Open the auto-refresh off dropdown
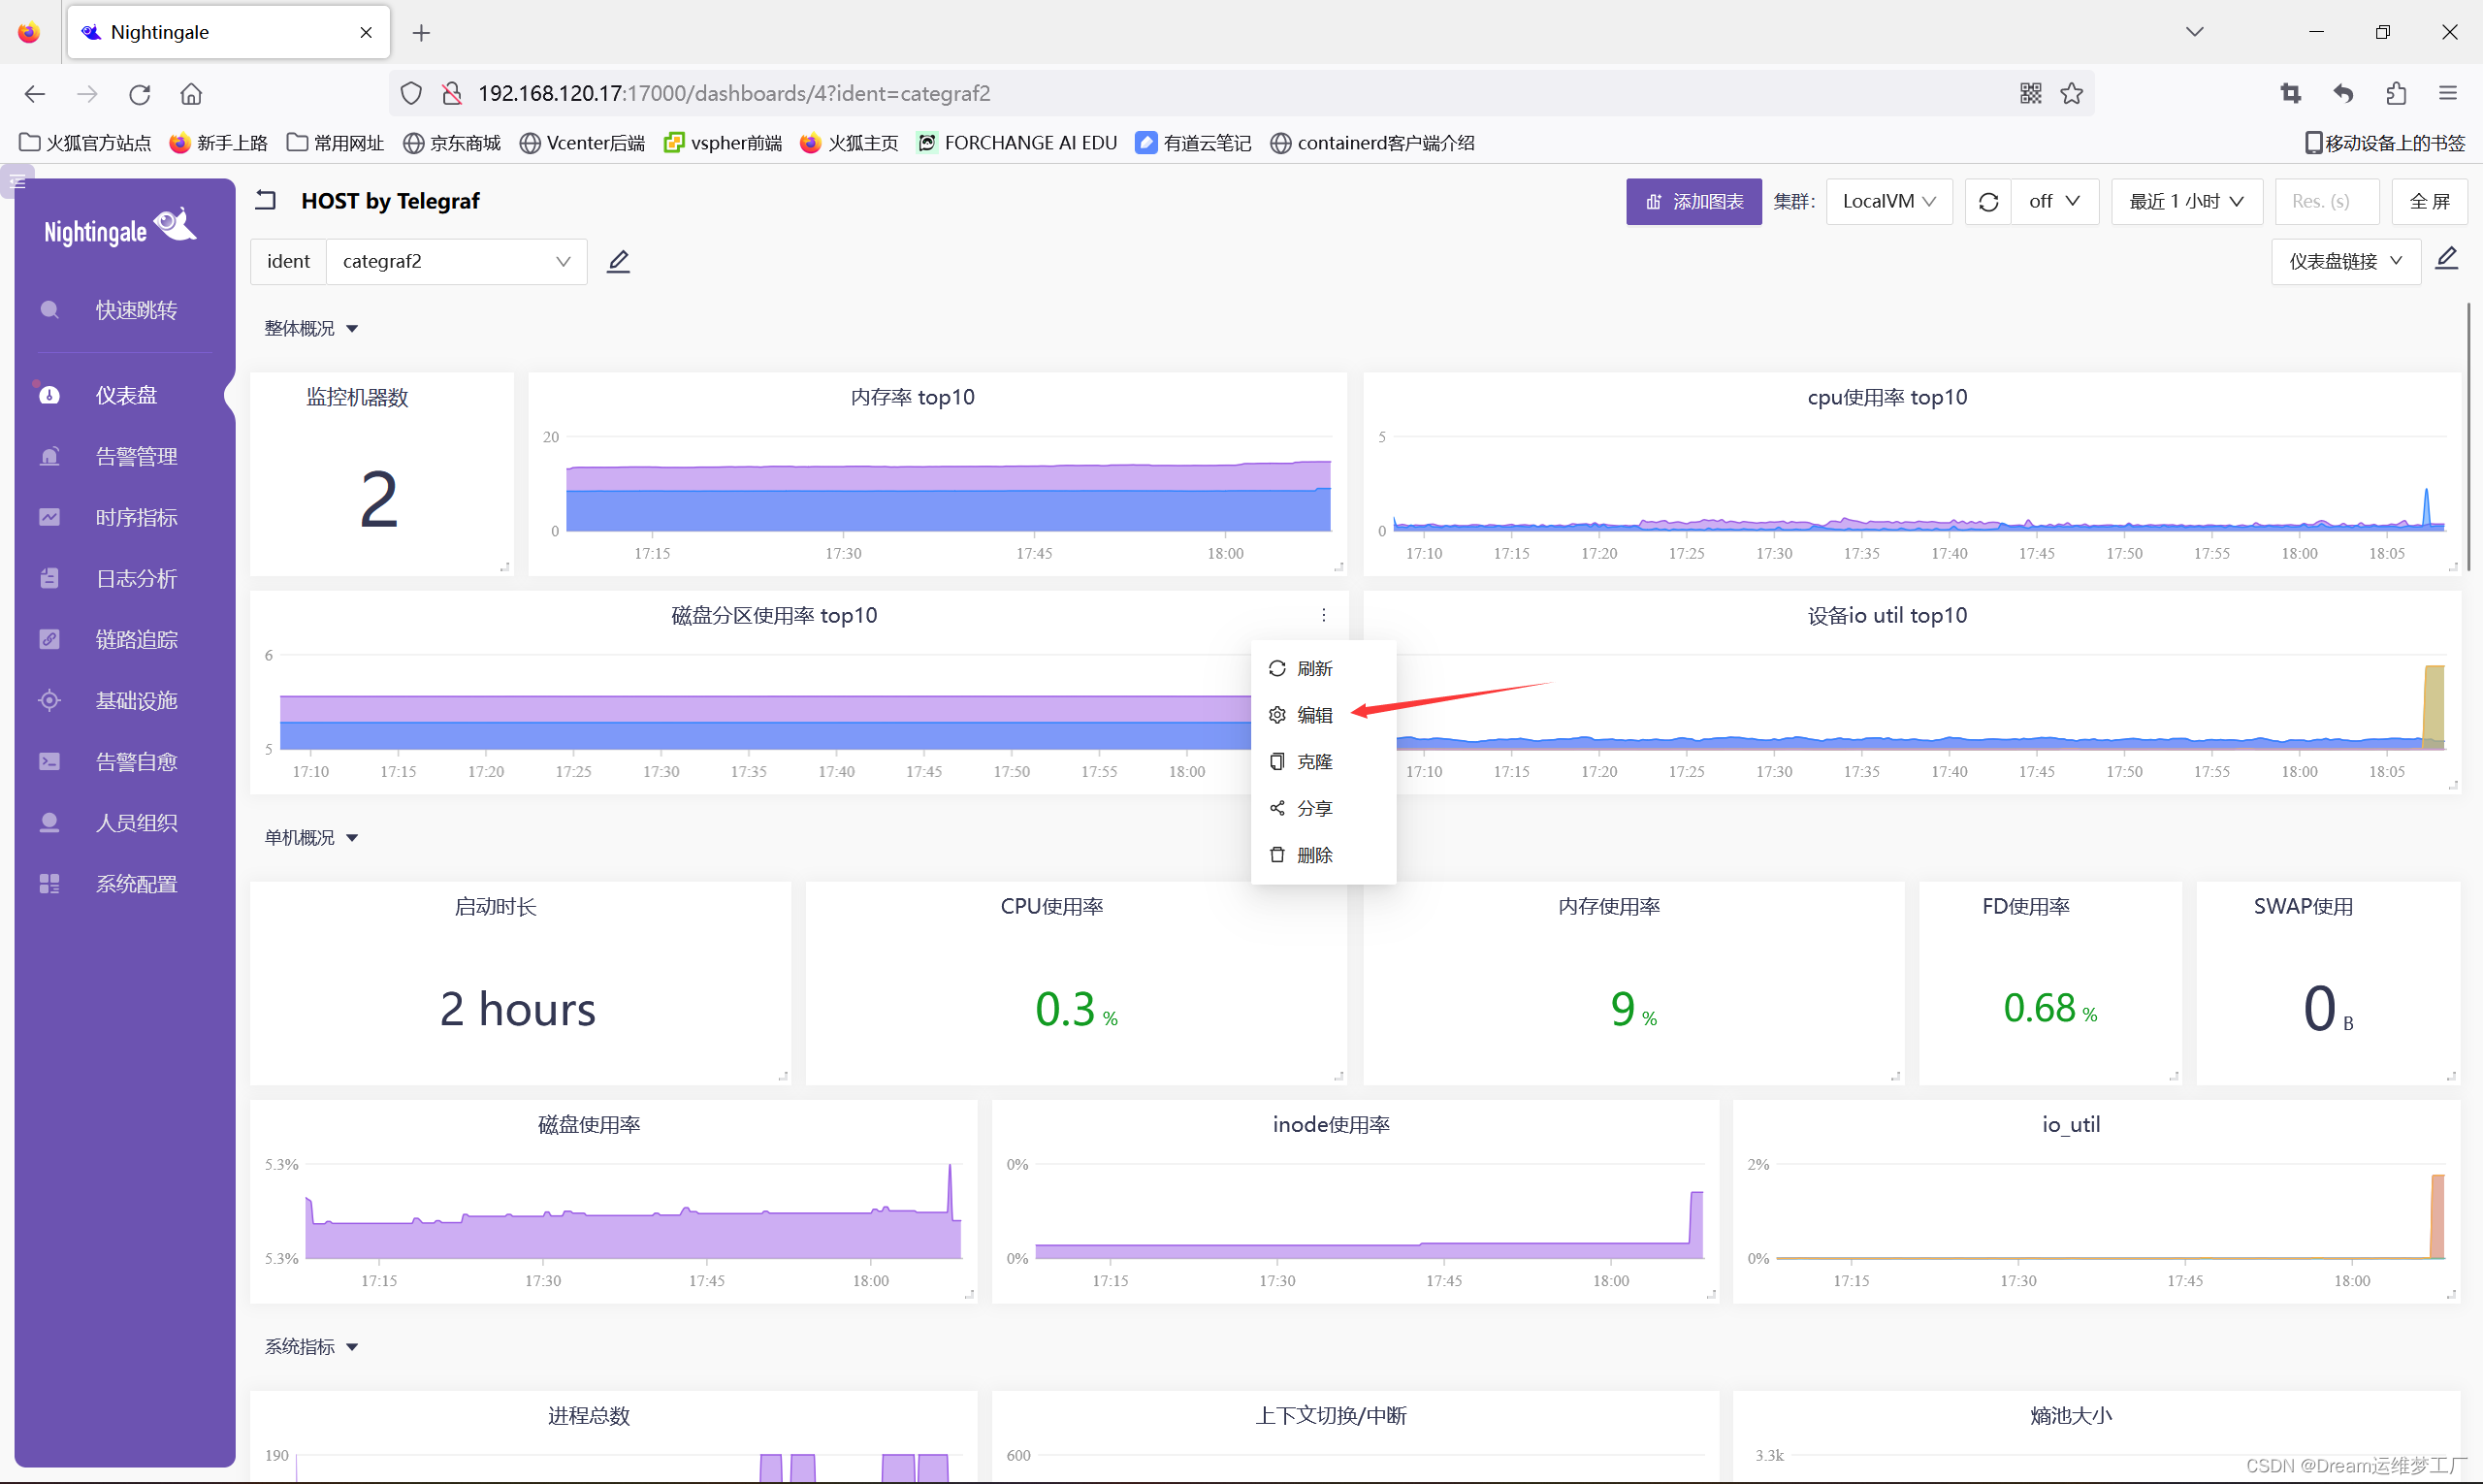2483x1484 pixels. [2054, 202]
